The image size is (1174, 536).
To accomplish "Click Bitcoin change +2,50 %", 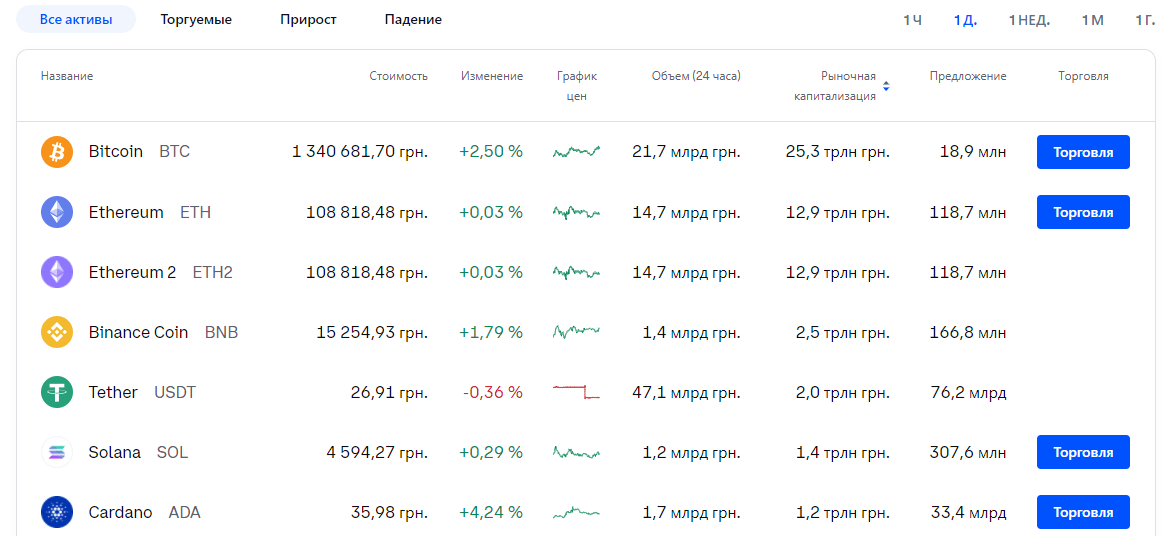I will [x=491, y=152].
